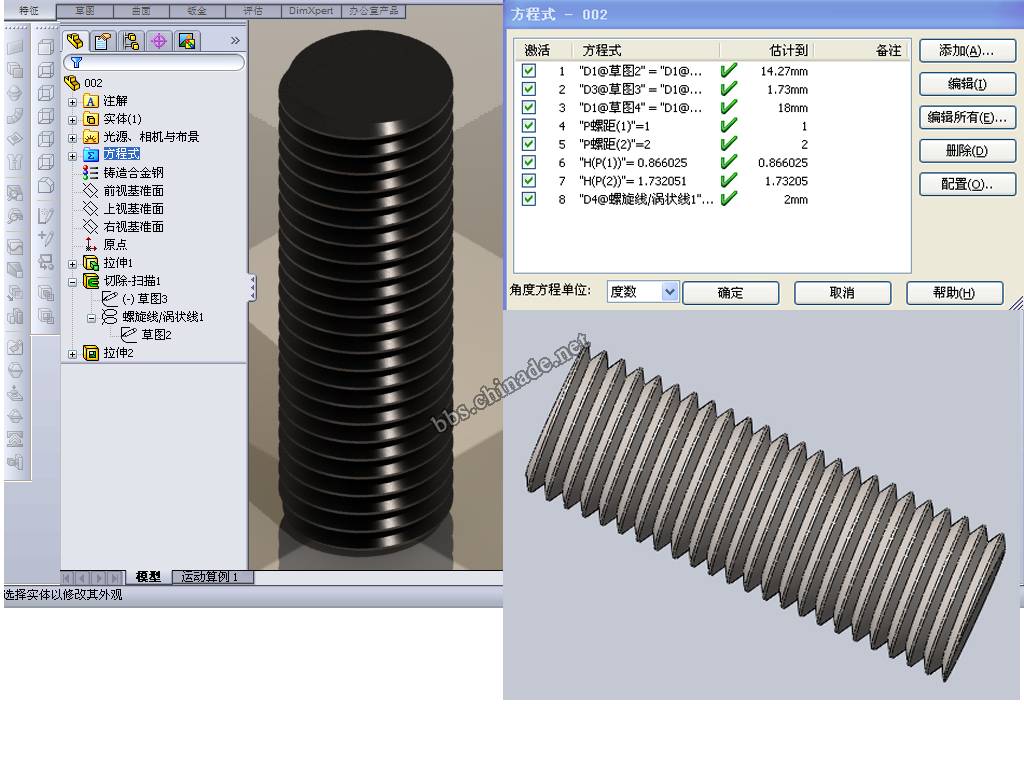Click the 注解 annotations folder icon
Screen dimensions: 1024x768
tap(91, 101)
